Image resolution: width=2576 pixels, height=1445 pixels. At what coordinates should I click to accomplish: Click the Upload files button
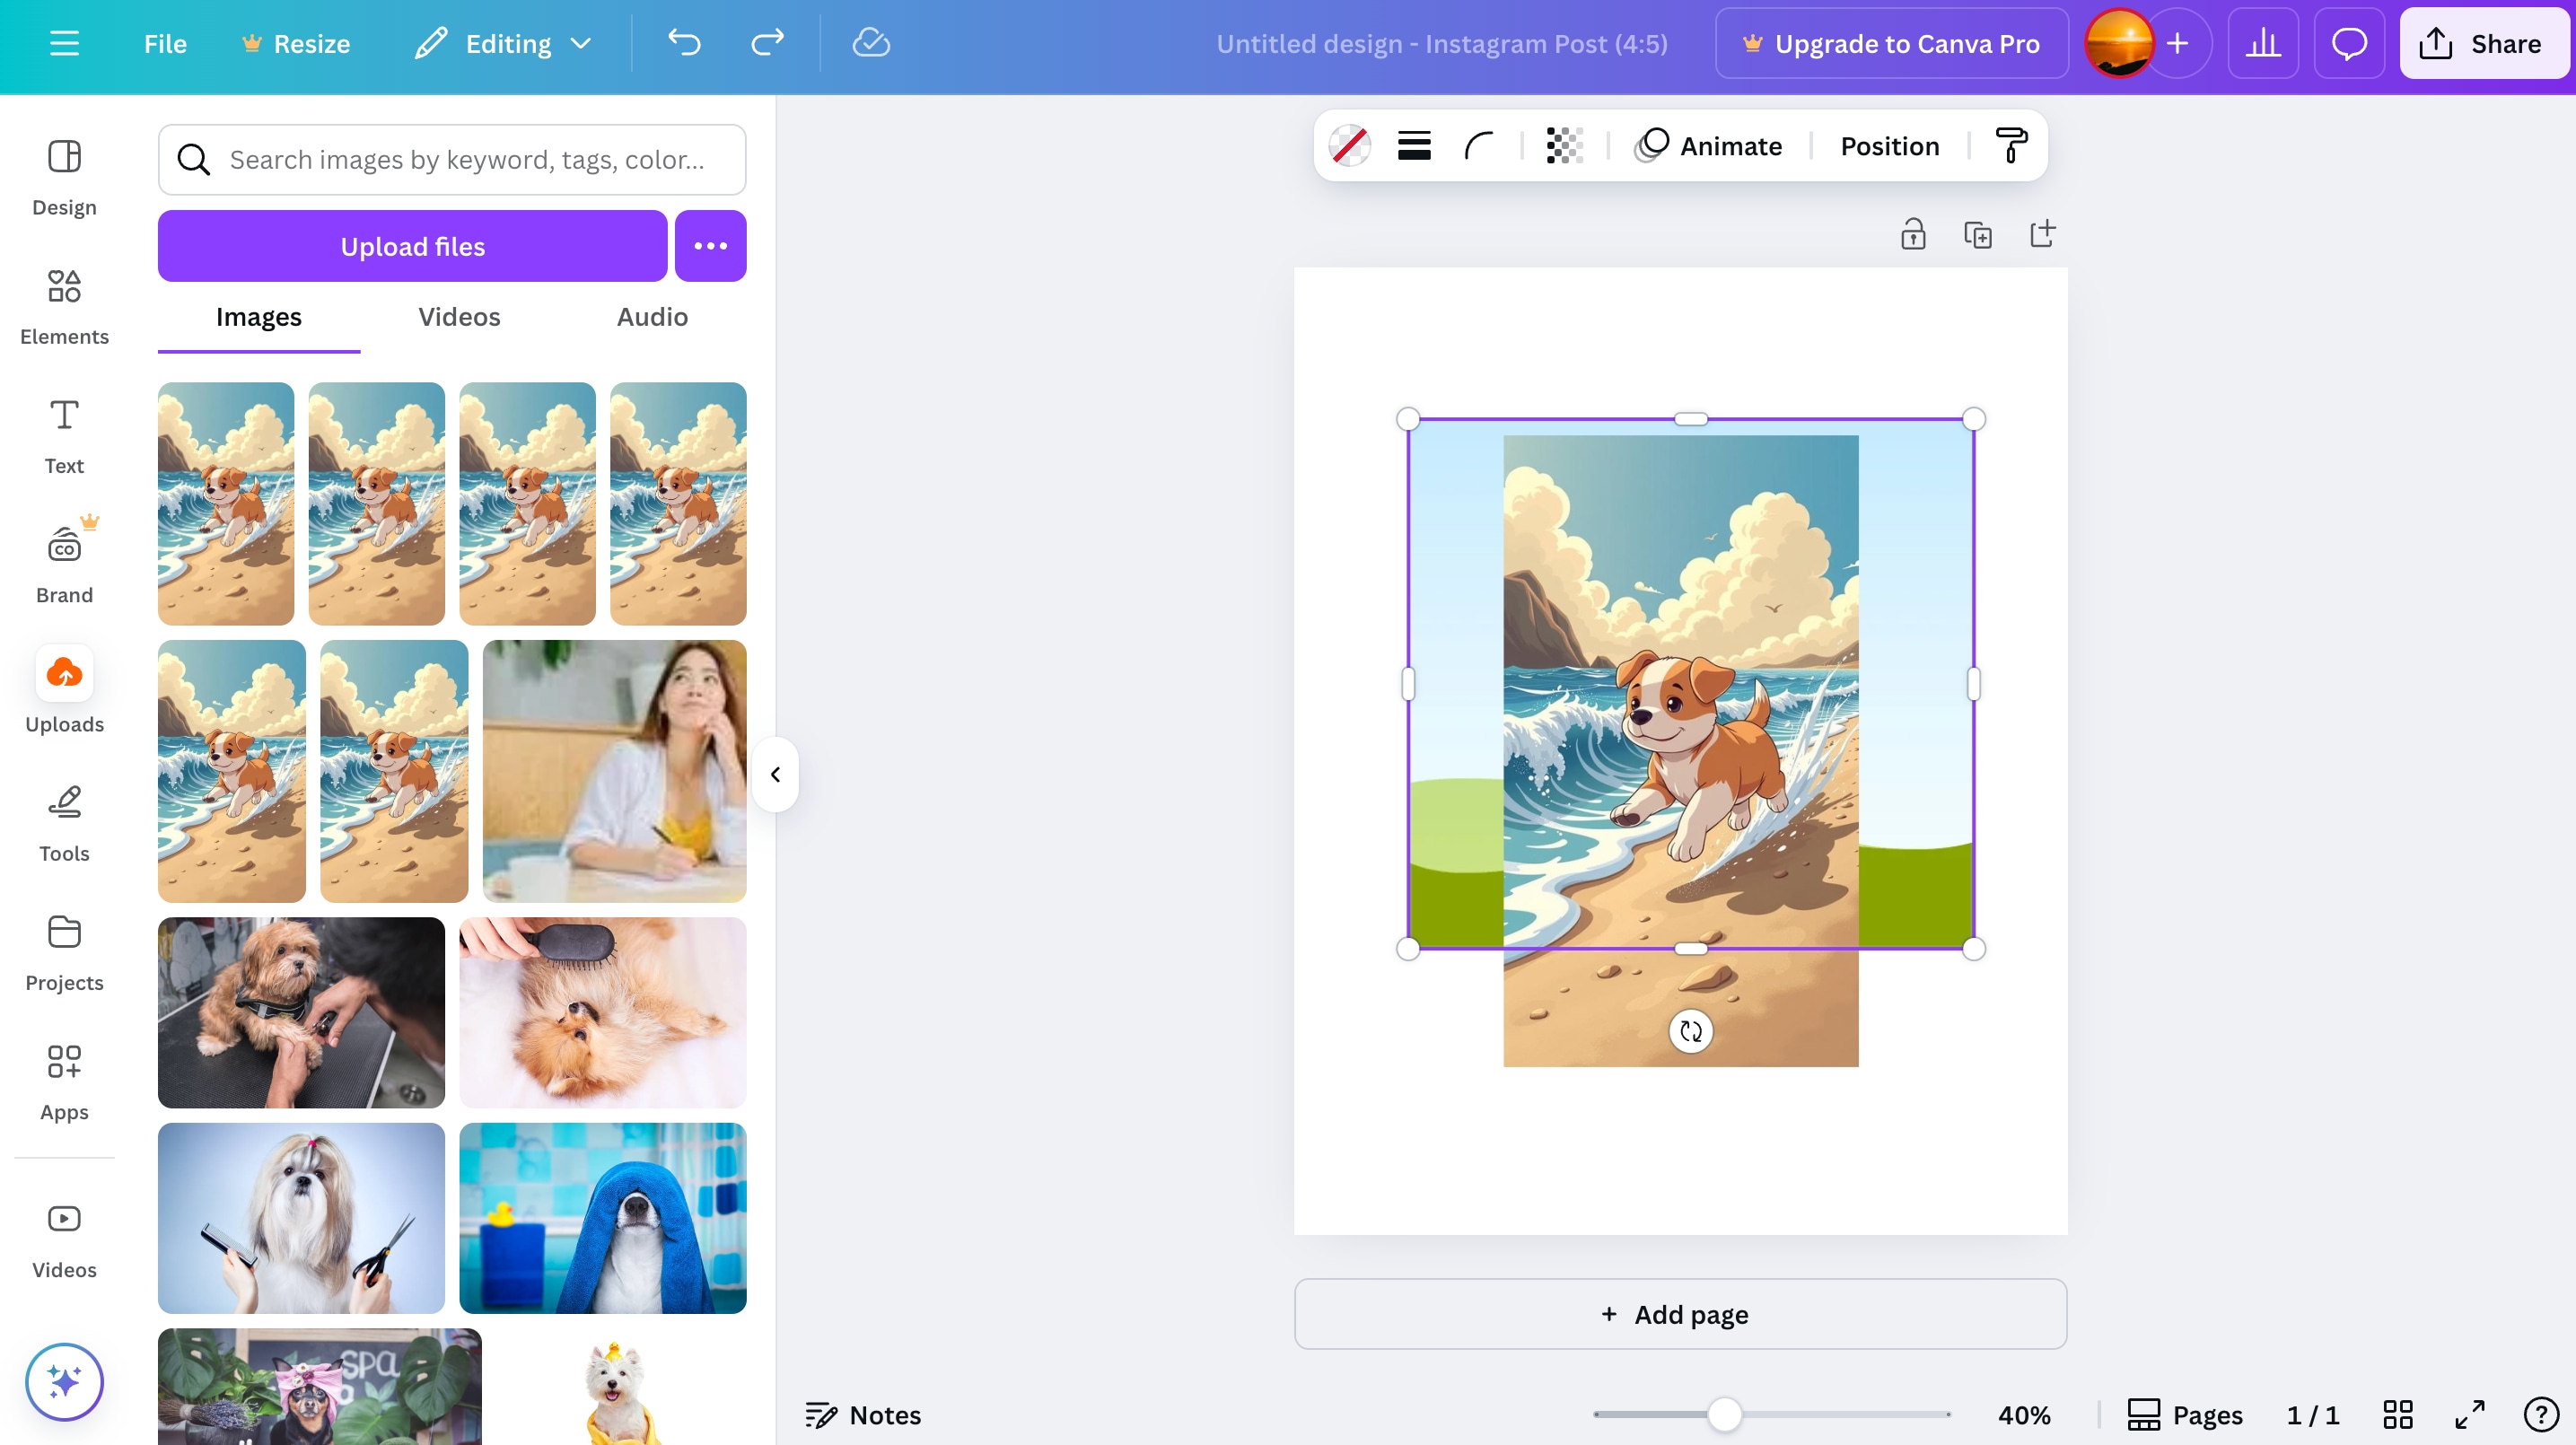point(412,246)
